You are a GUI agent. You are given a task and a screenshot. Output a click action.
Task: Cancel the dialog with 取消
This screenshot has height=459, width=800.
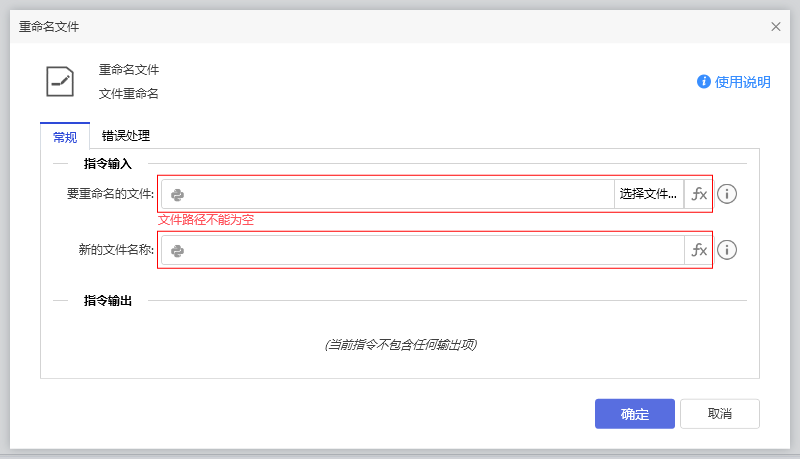tap(719, 414)
